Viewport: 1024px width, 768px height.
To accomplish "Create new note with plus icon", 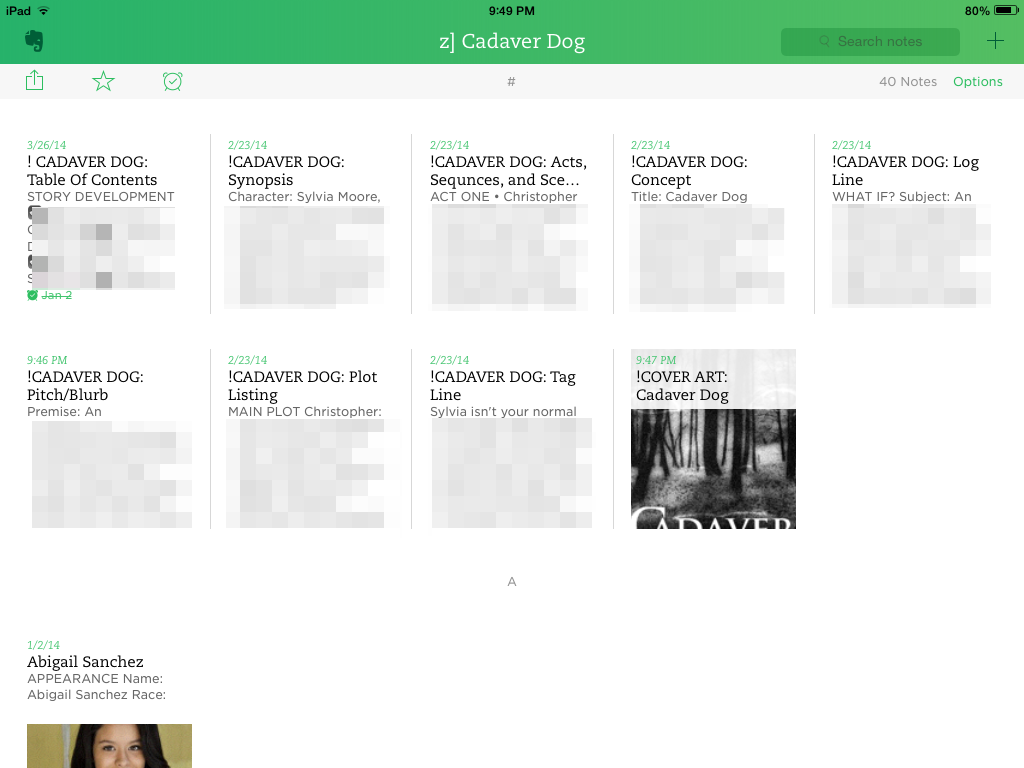I will [994, 41].
